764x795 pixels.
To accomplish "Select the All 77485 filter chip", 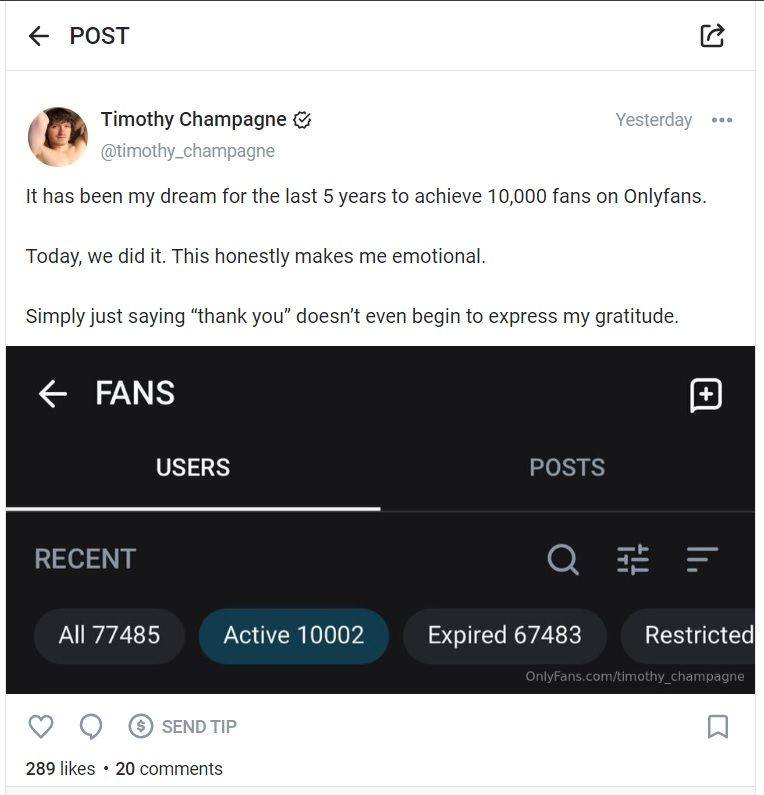I will [109, 635].
